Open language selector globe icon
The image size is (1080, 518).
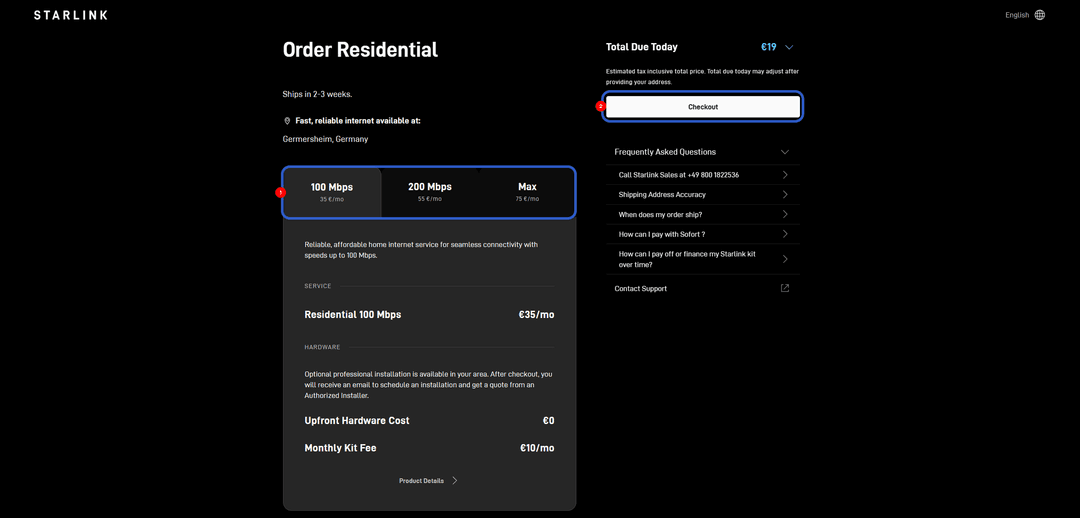click(x=1039, y=15)
